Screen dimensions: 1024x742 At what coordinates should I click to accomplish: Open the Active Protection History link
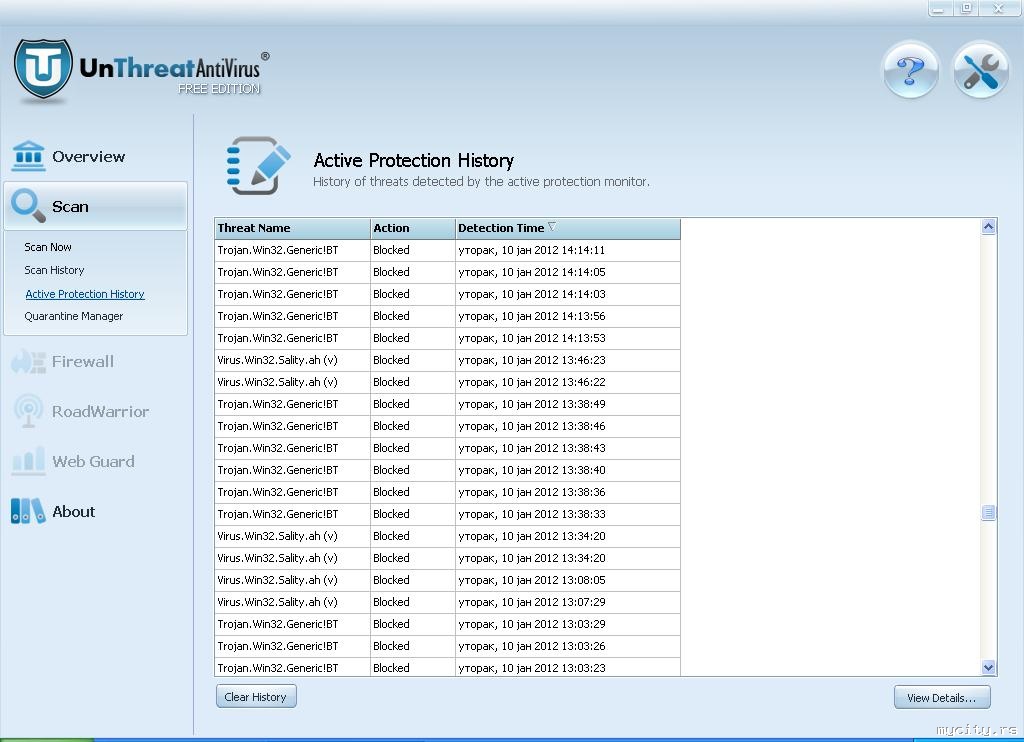pyautogui.click(x=85, y=294)
